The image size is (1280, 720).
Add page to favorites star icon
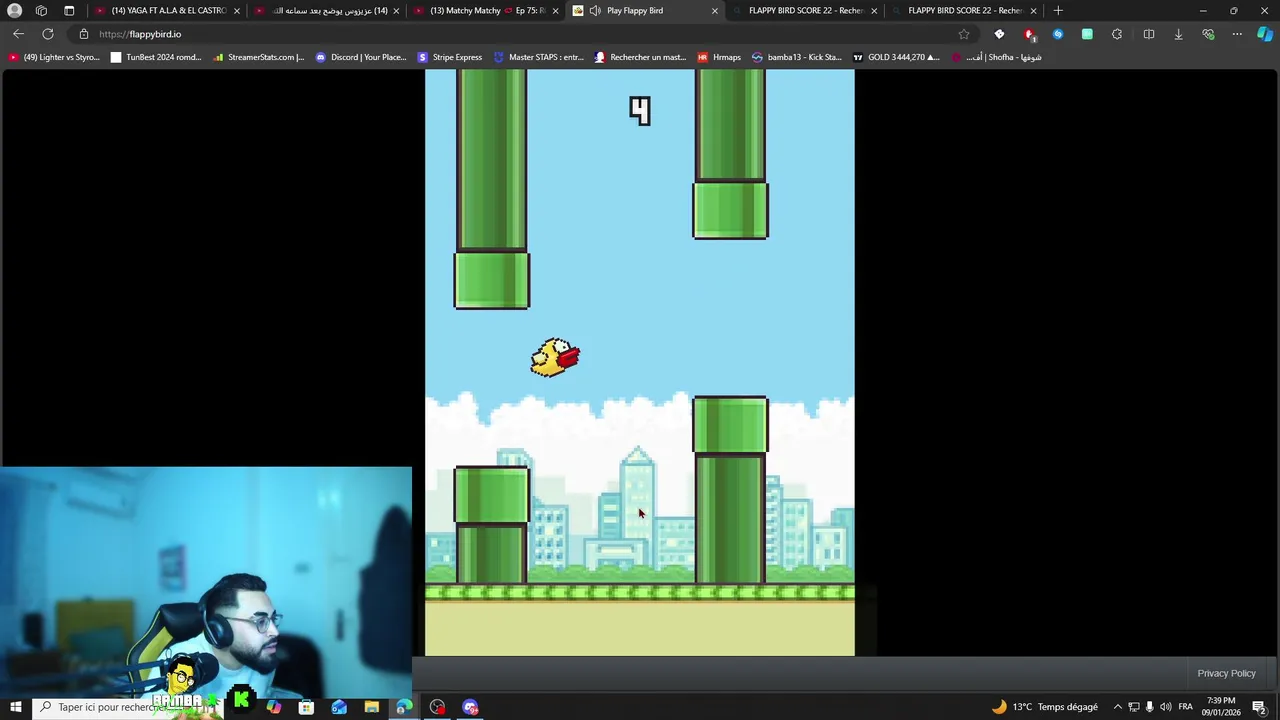click(x=964, y=34)
